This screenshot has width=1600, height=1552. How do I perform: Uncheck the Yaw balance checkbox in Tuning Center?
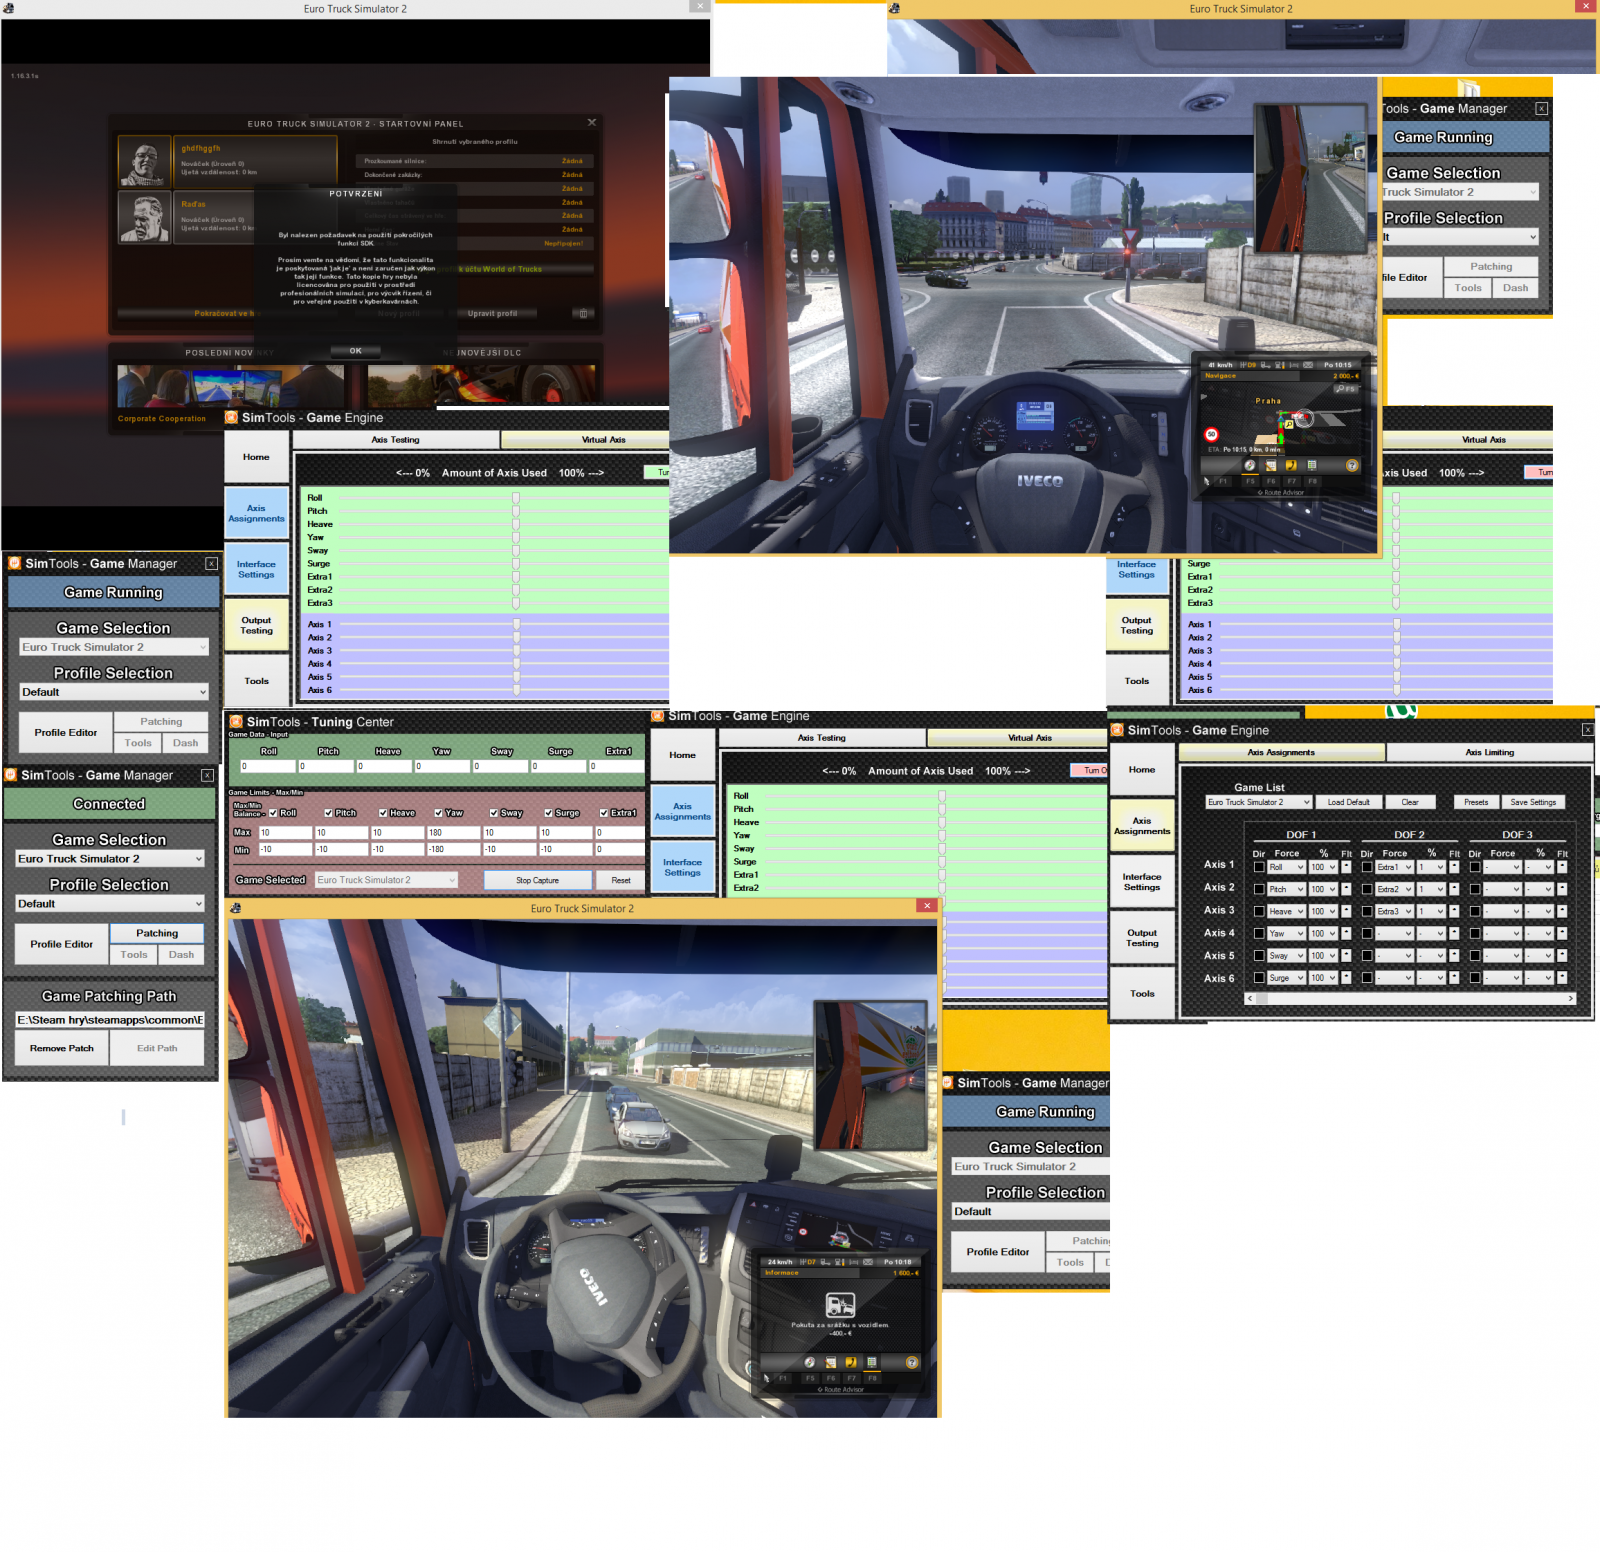point(438,813)
